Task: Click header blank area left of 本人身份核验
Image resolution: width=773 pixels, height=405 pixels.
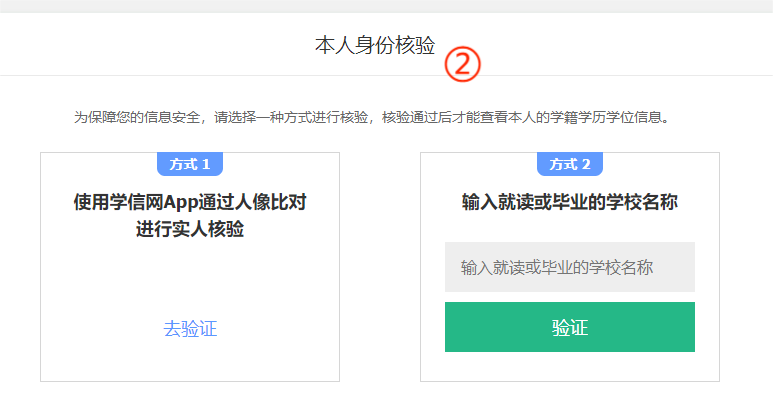Action: [x=150, y=45]
